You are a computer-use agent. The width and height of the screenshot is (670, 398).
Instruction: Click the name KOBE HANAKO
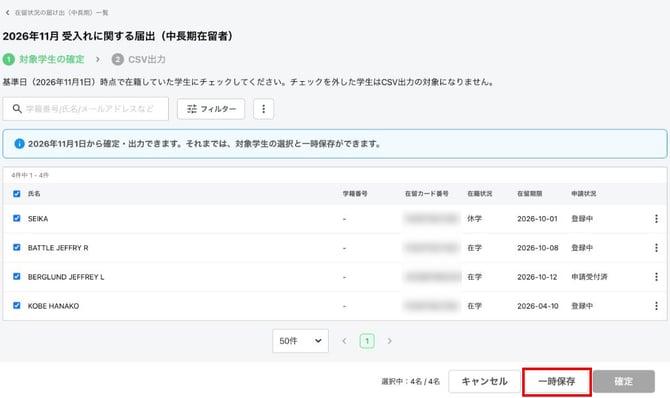[53, 306]
